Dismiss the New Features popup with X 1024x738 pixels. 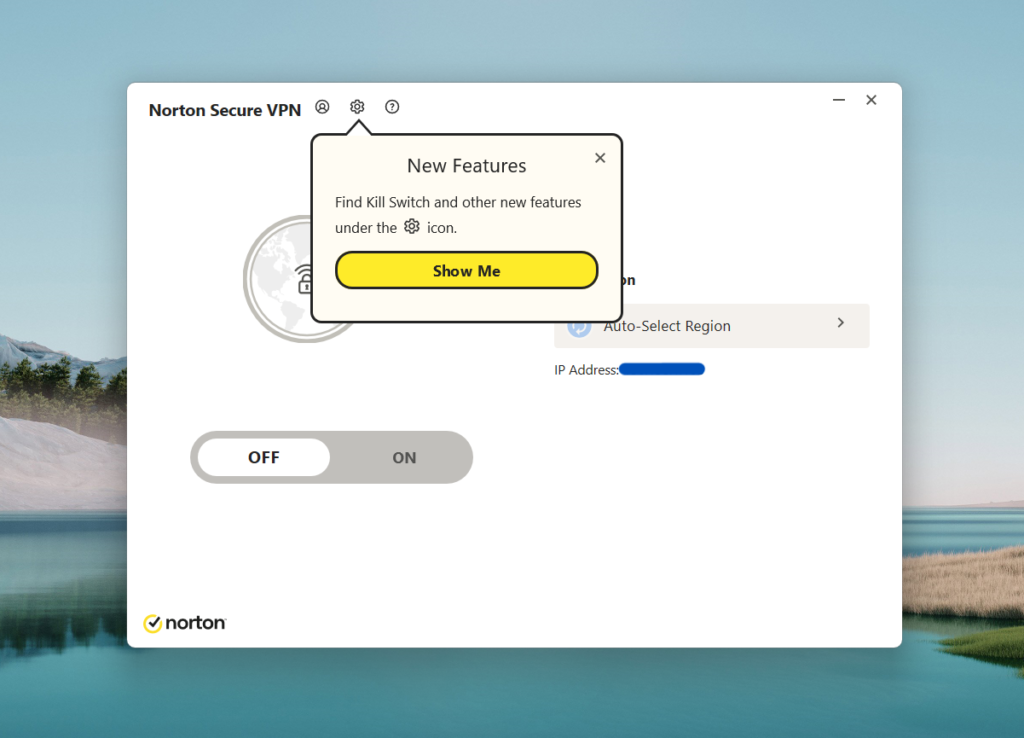599,157
